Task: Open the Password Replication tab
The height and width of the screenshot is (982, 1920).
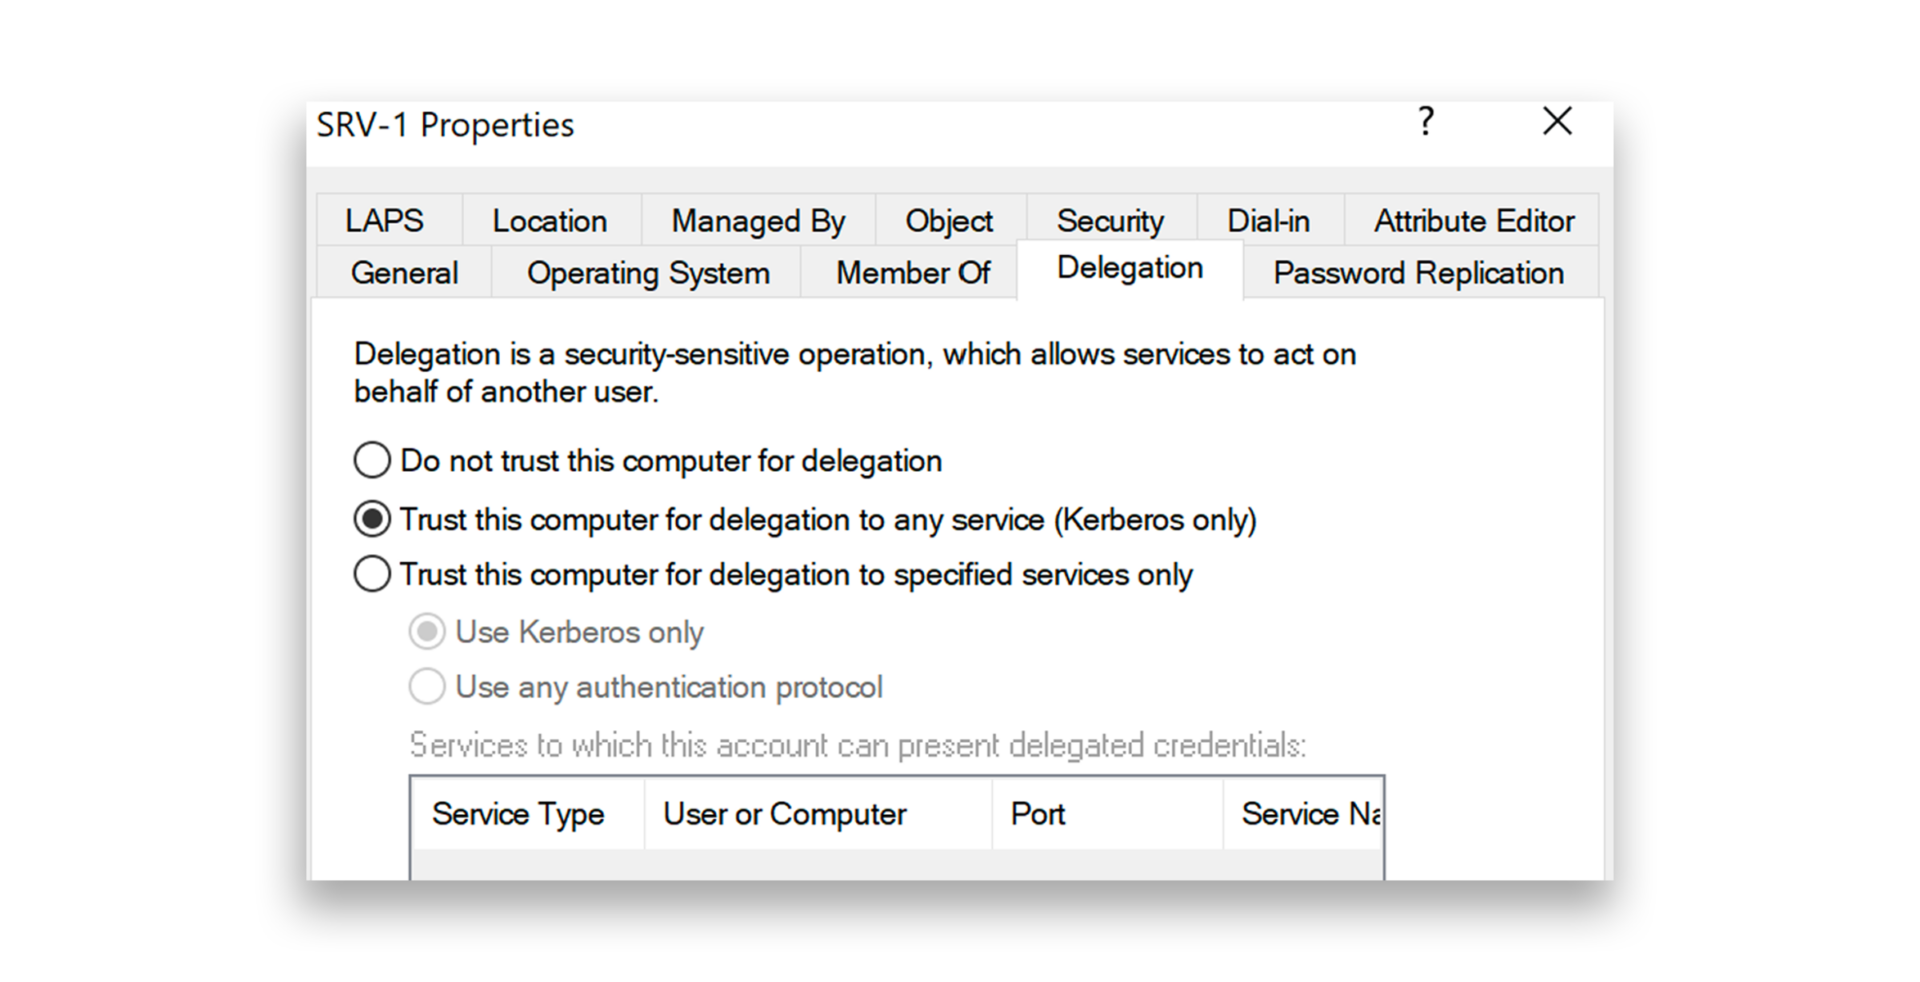Action: click(x=1418, y=273)
